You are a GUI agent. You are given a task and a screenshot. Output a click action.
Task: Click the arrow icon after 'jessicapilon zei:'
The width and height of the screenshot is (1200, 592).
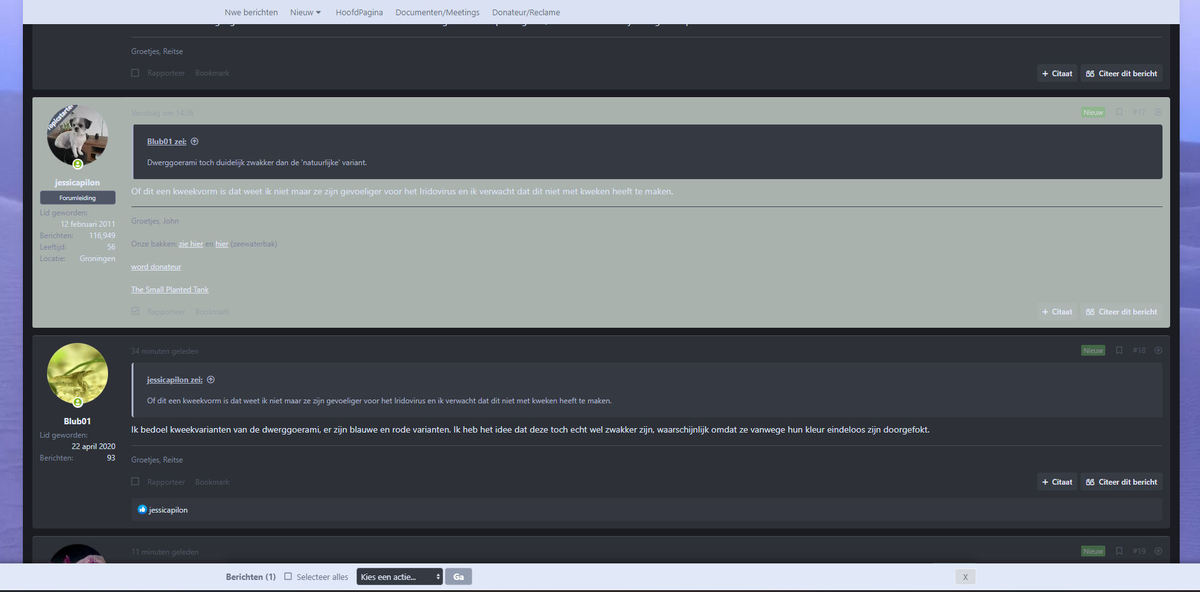point(211,380)
